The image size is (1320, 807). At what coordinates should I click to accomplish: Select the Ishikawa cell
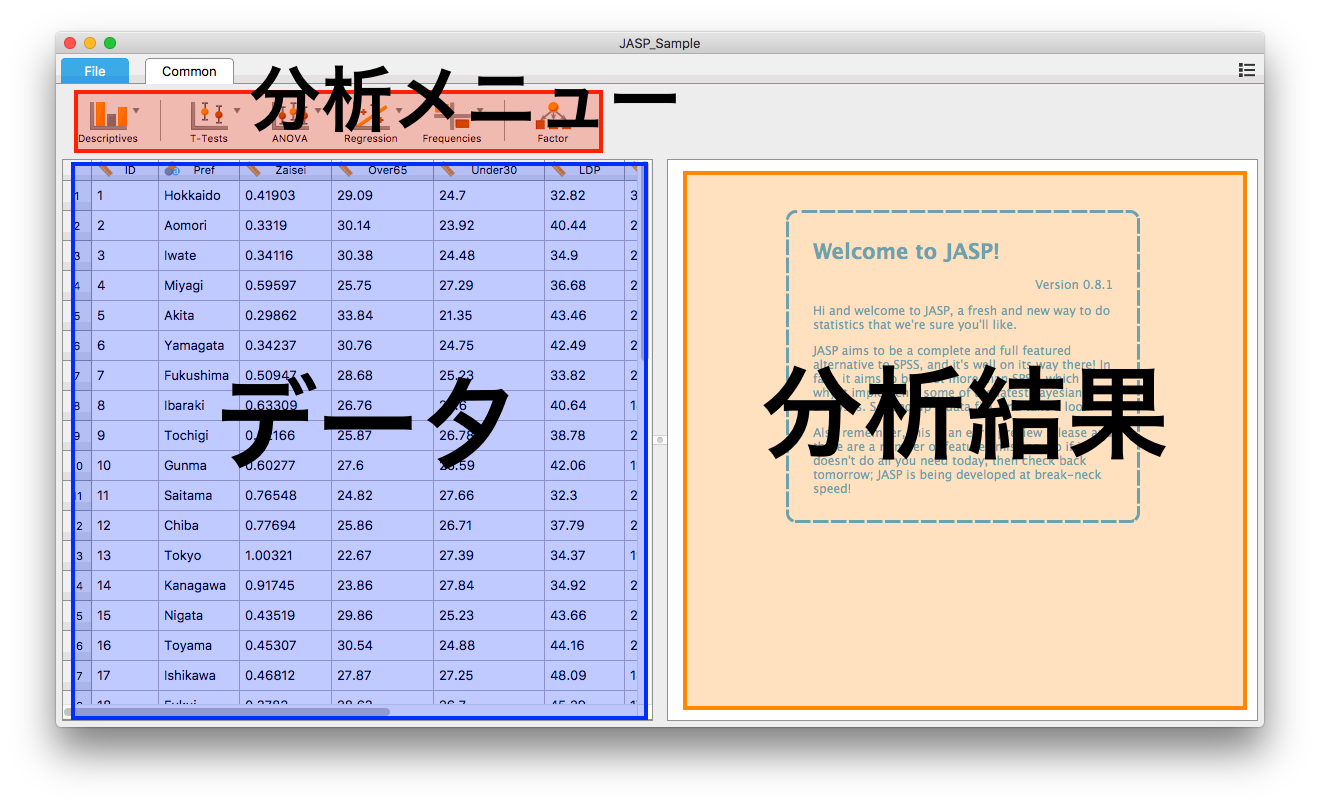pyautogui.click(x=199, y=675)
